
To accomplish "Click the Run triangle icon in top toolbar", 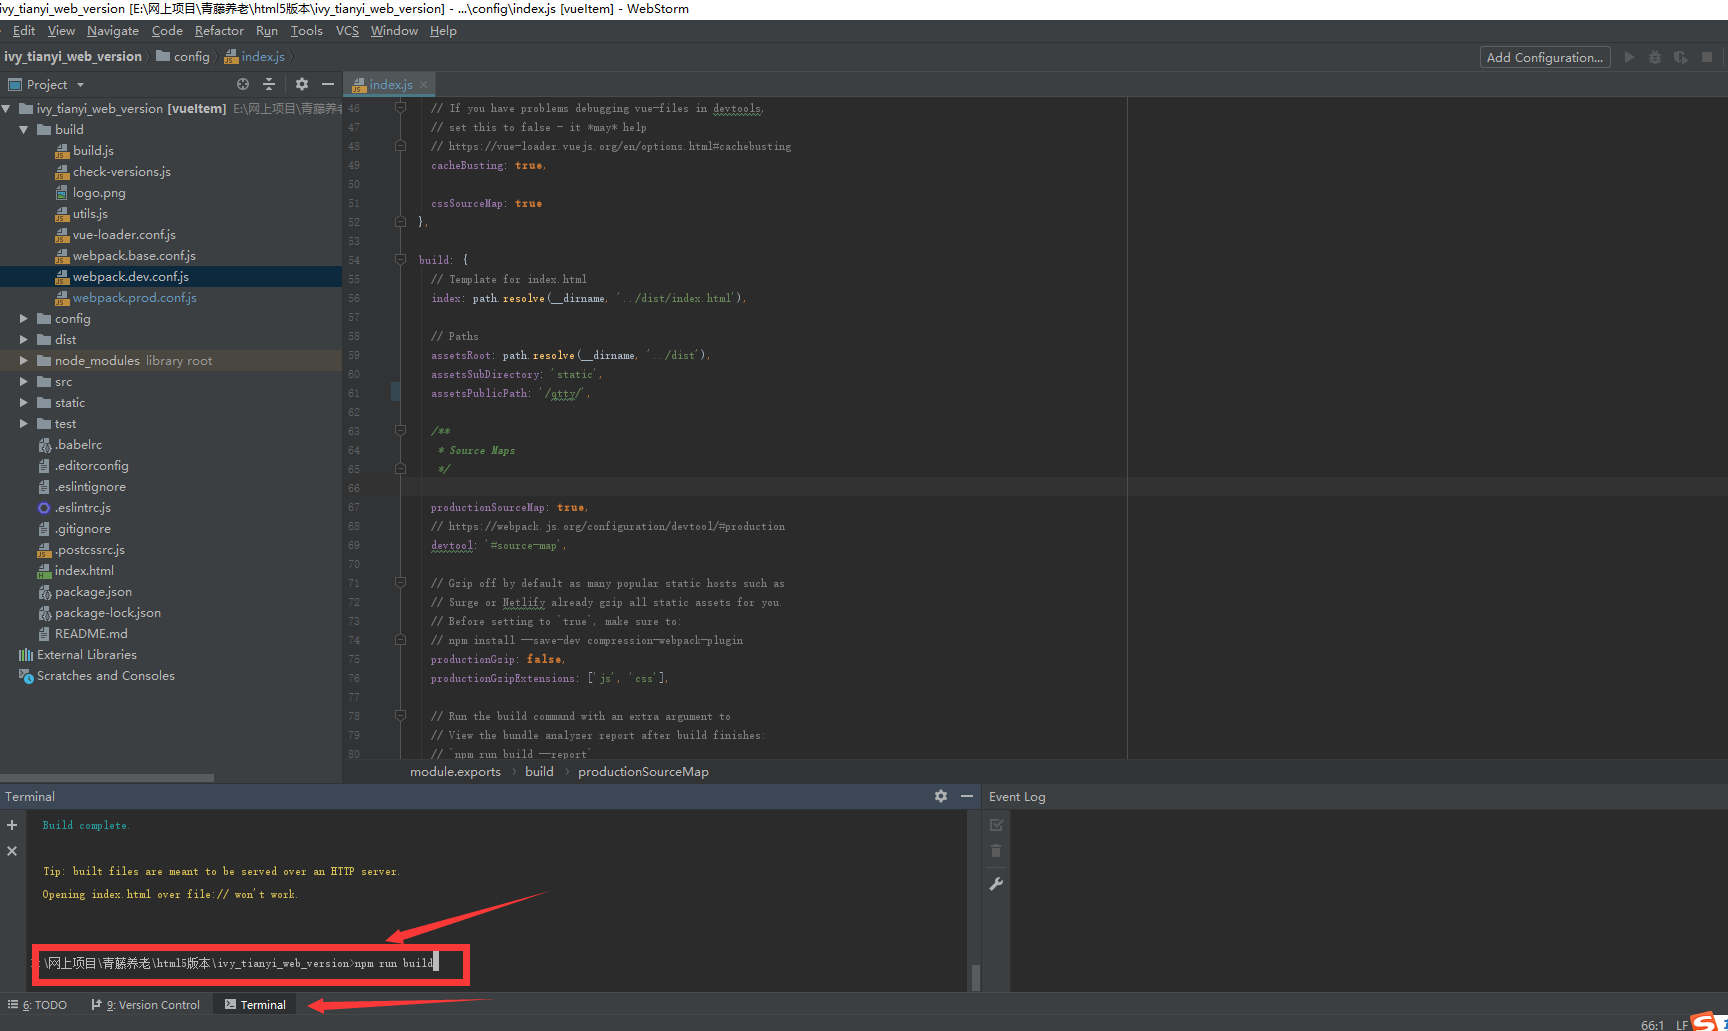I will (x=1629, y=57).
